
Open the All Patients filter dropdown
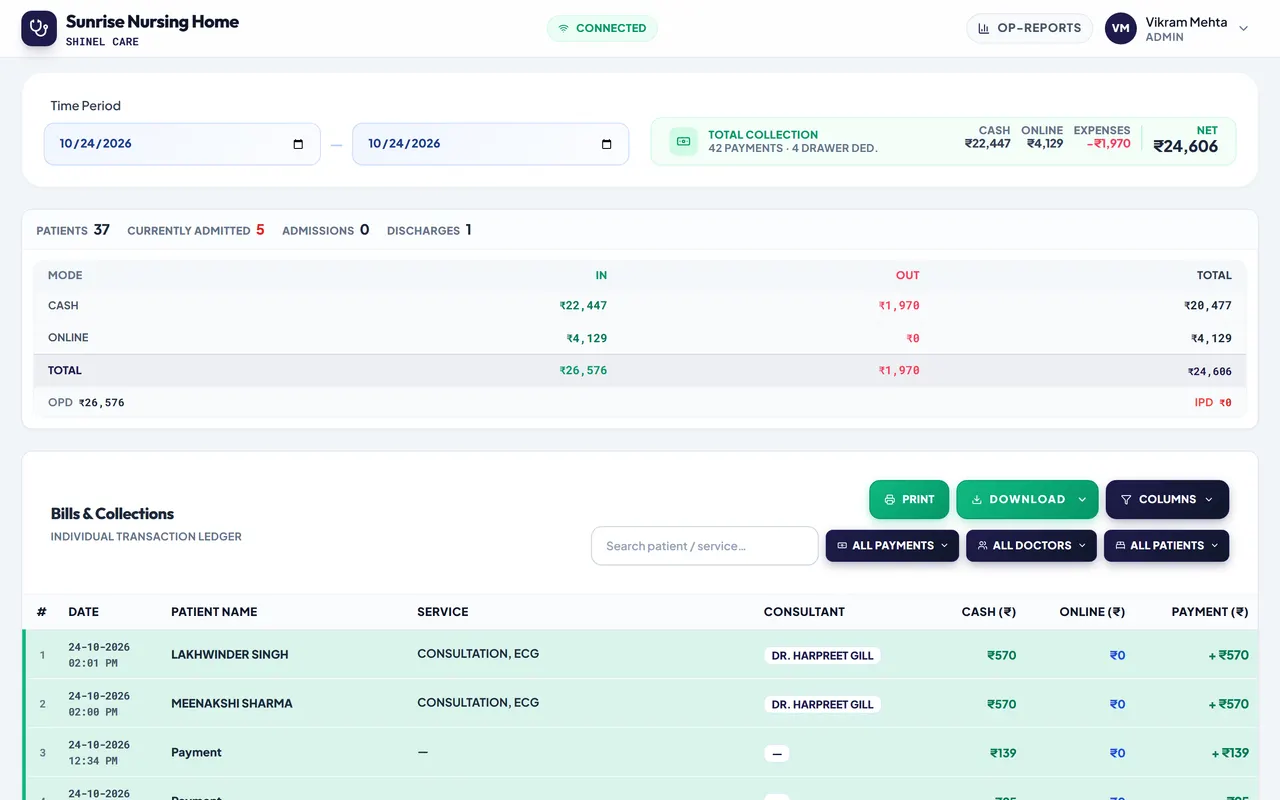[x=1166, y=546]
